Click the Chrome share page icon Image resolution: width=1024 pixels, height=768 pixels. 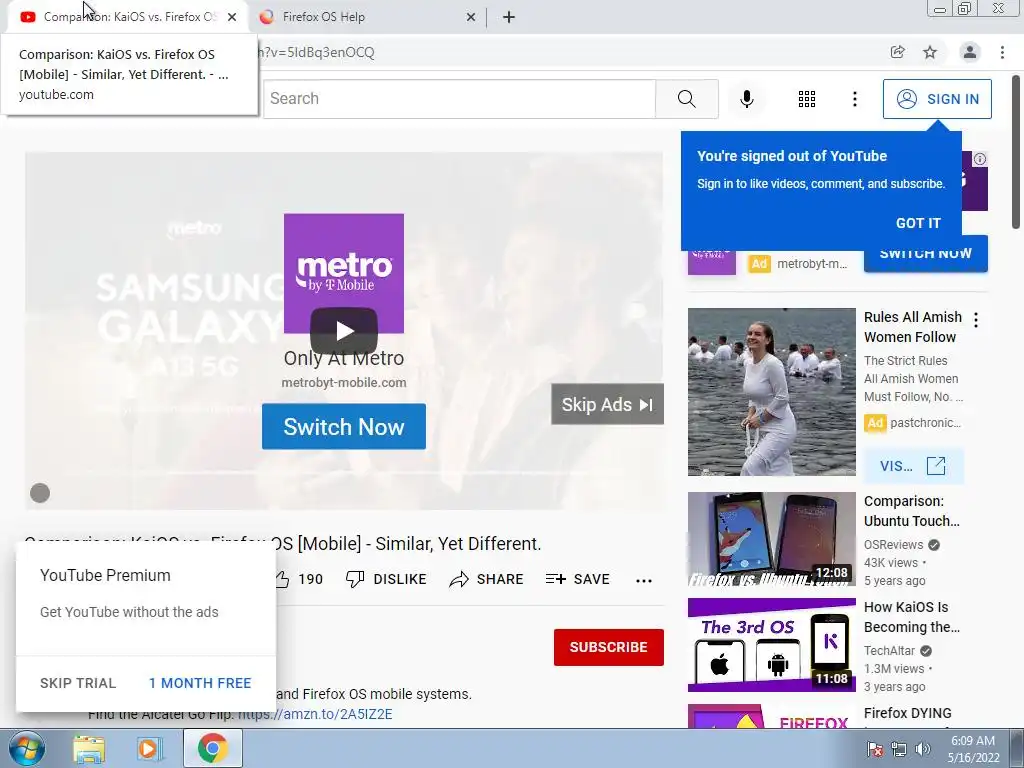(898, 52)
